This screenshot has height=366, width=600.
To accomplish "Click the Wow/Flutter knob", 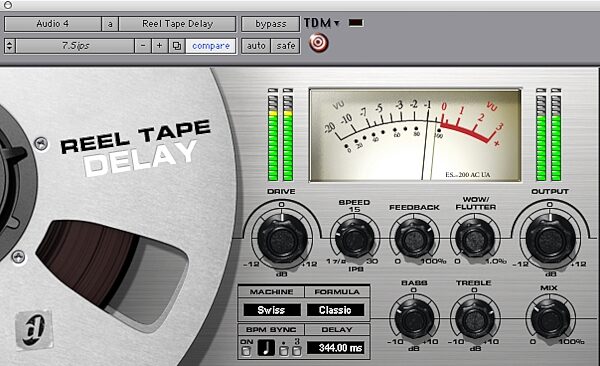I will coord(475,239).
